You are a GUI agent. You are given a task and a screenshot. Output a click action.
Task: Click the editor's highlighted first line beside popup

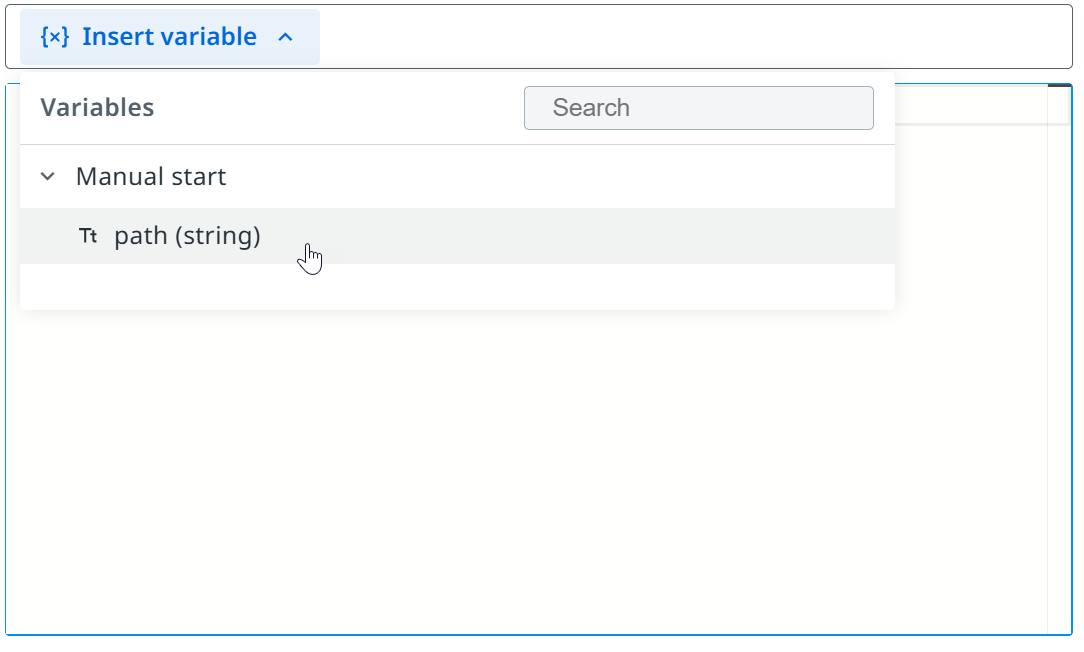971,104
